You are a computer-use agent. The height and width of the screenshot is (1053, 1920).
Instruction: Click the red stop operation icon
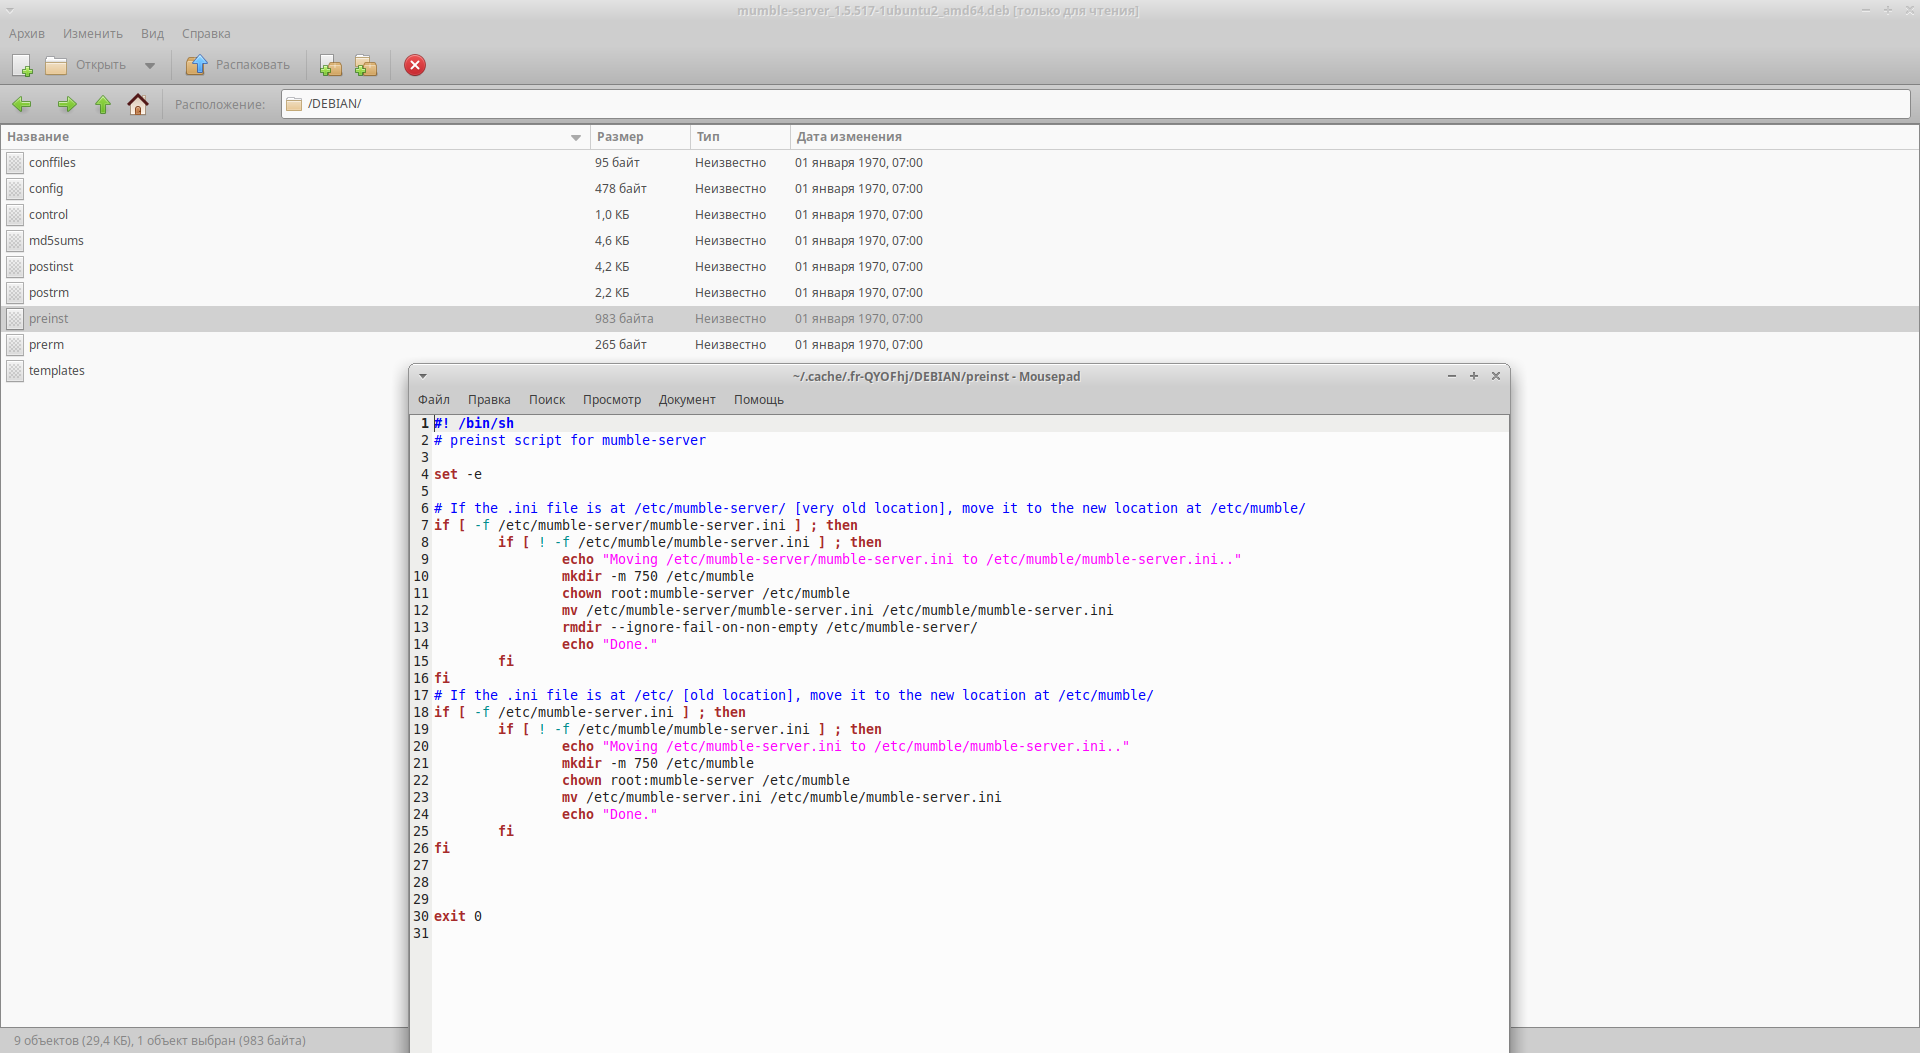click(415, 66)
